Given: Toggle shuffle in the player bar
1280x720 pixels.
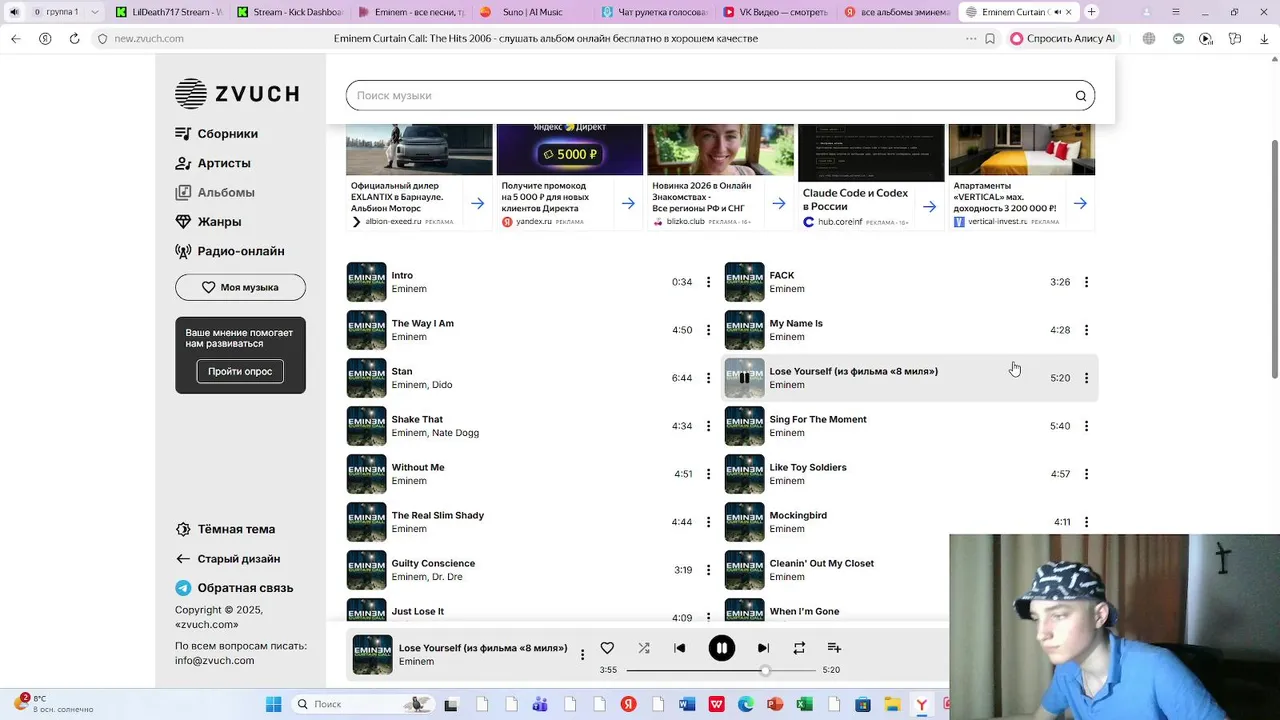Looking at the screenshot, I should 644,648.
